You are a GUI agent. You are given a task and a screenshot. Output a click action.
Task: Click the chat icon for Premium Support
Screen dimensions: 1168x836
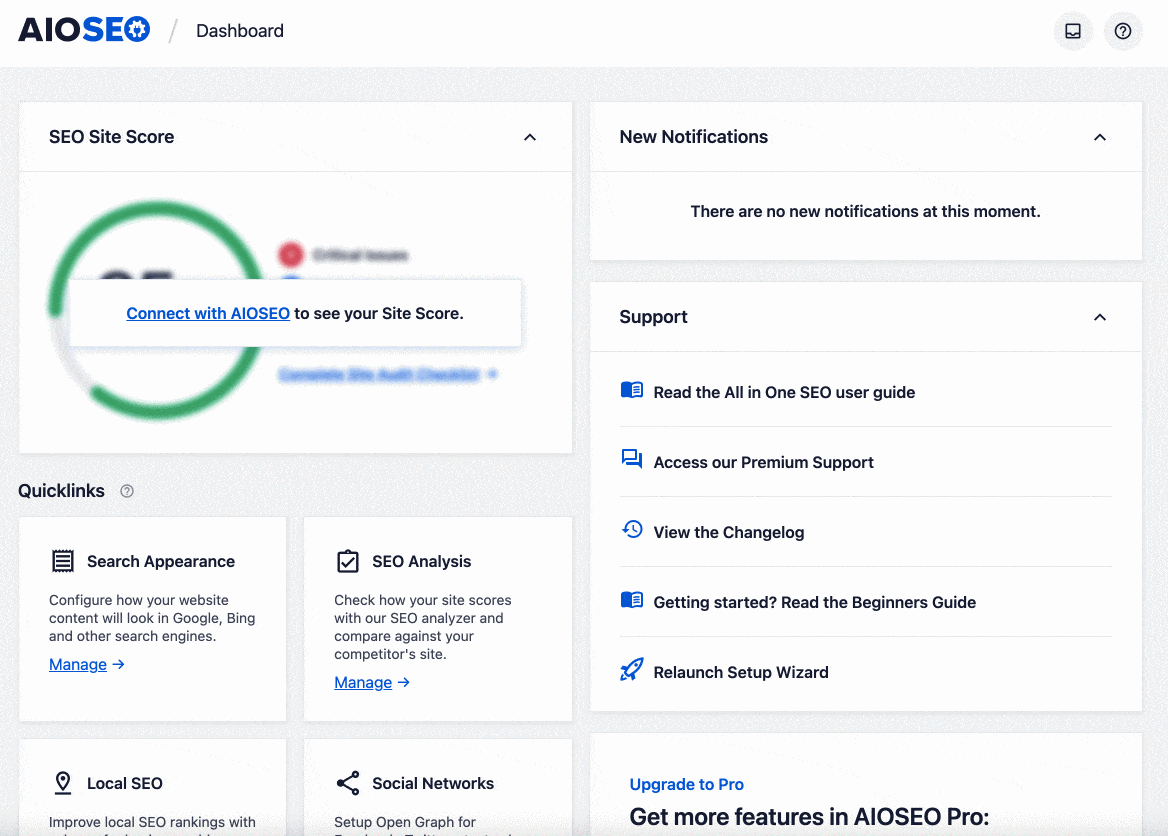tap(631, 460)
